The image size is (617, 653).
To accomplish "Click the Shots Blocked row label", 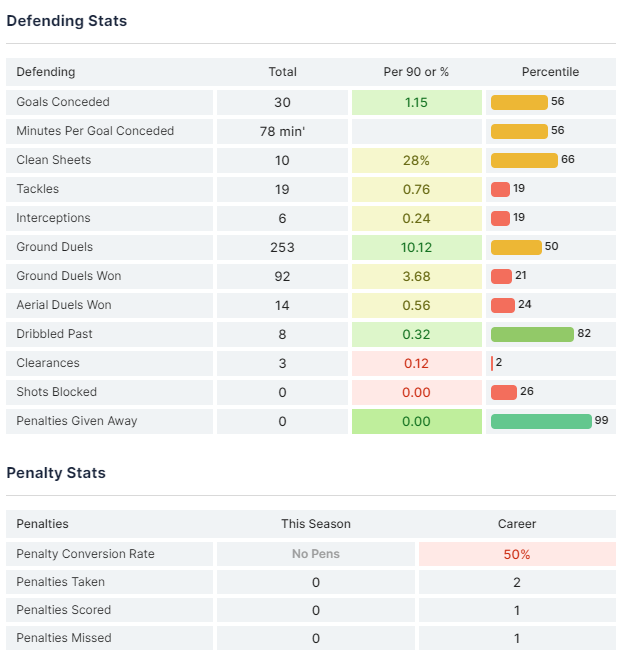I will point(57,392).
